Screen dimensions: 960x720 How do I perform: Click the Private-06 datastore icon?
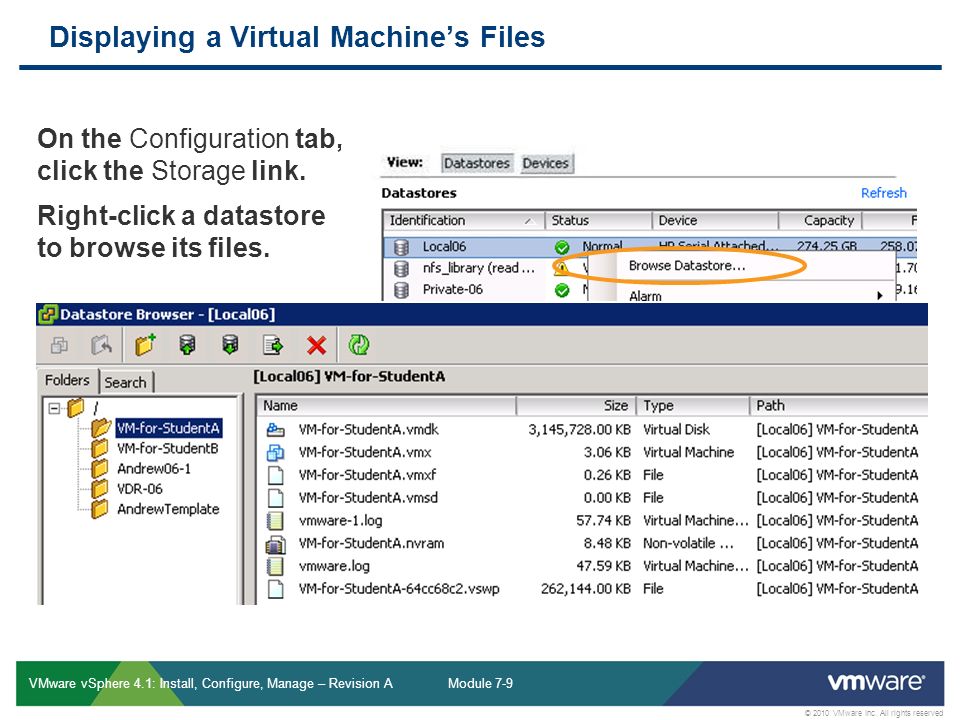(401, 290)
